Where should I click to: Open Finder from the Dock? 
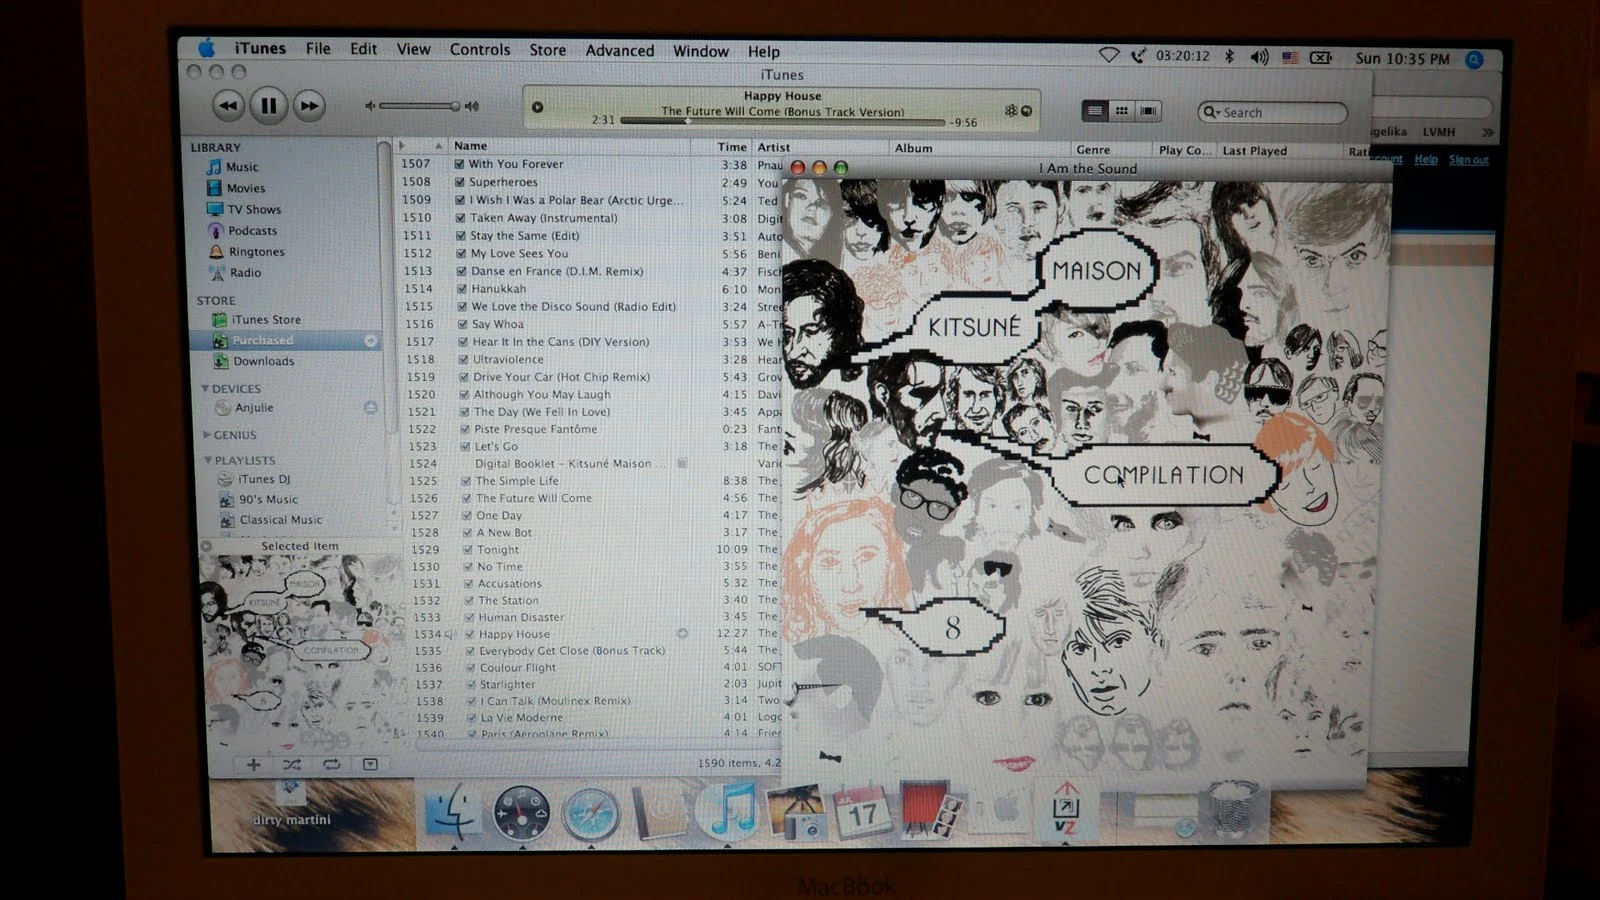pyautogui.click(x=452, y=812)
